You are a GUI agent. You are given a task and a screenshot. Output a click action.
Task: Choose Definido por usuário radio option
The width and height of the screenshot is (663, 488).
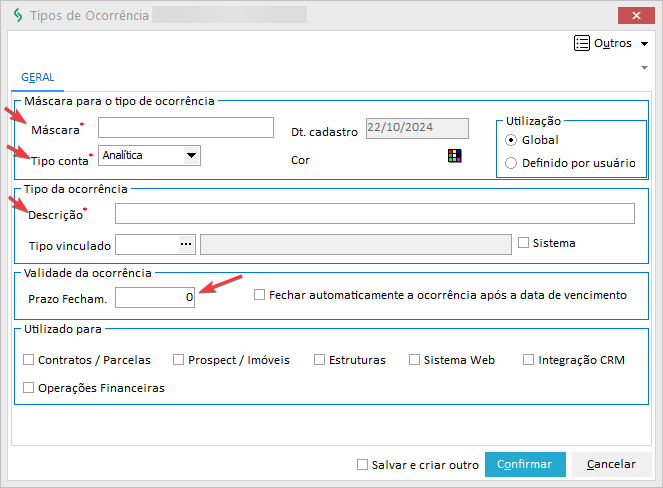tap(512, 163)
